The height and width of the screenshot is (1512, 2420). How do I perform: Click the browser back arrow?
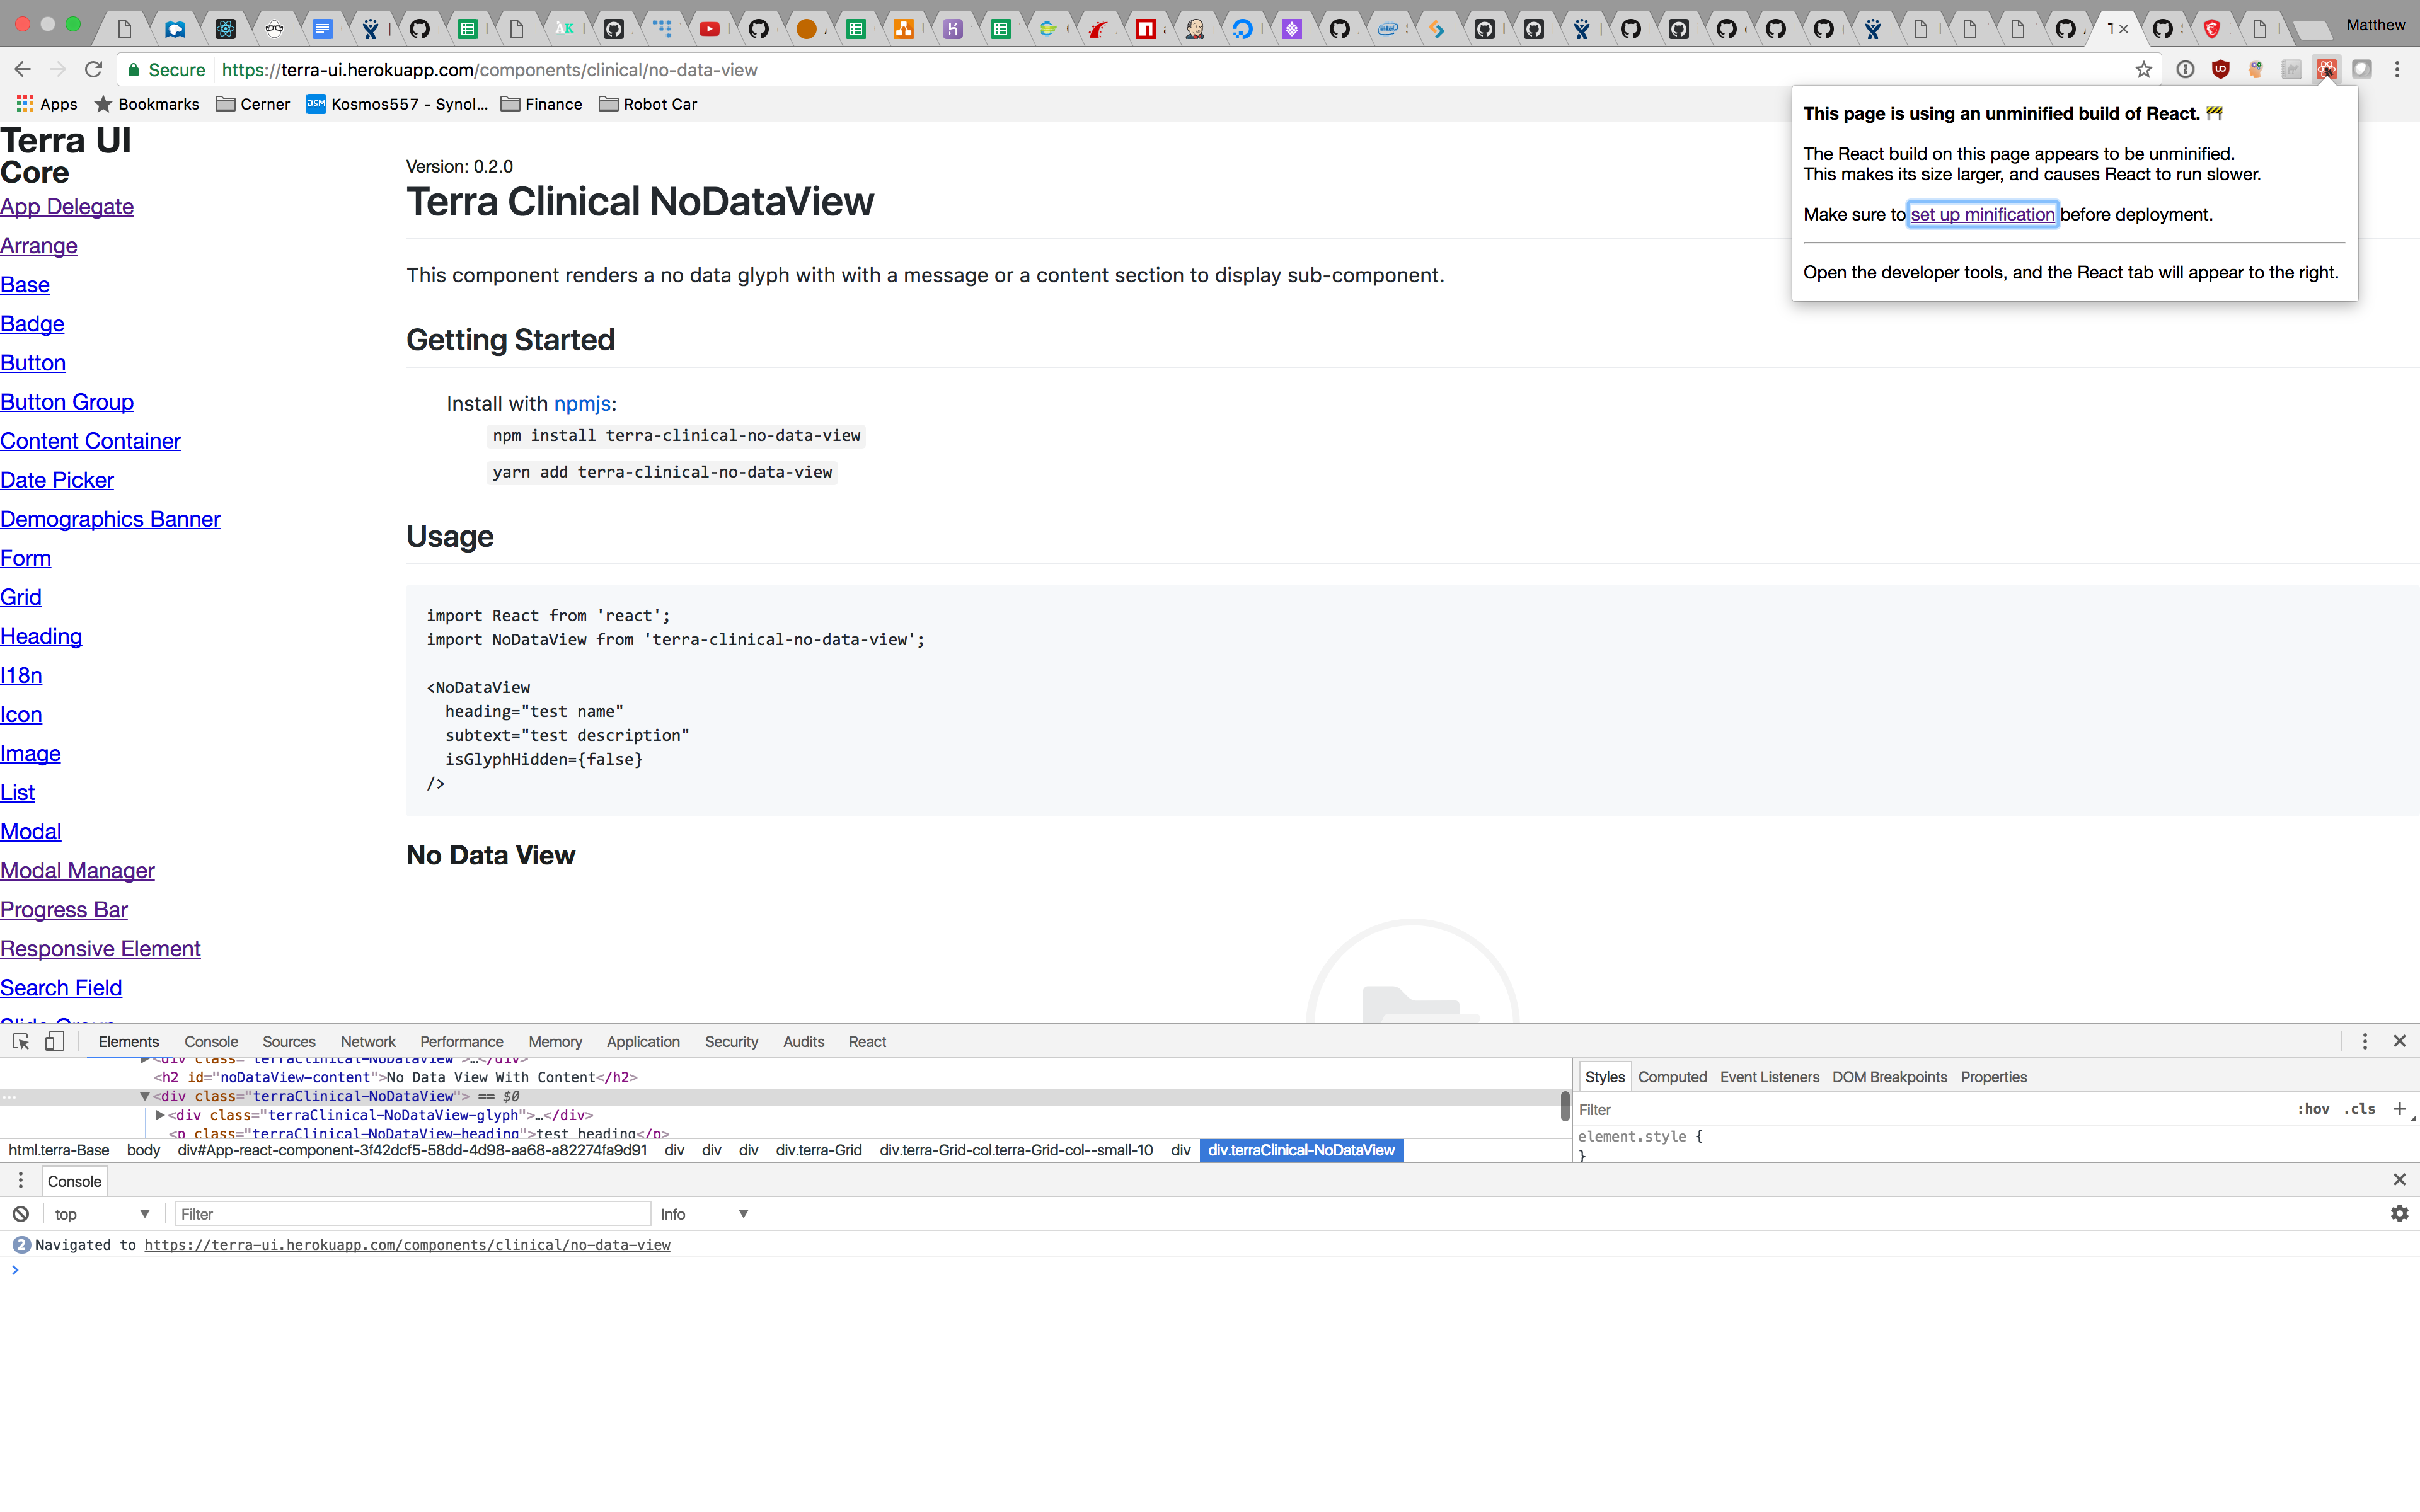[22, 69]
